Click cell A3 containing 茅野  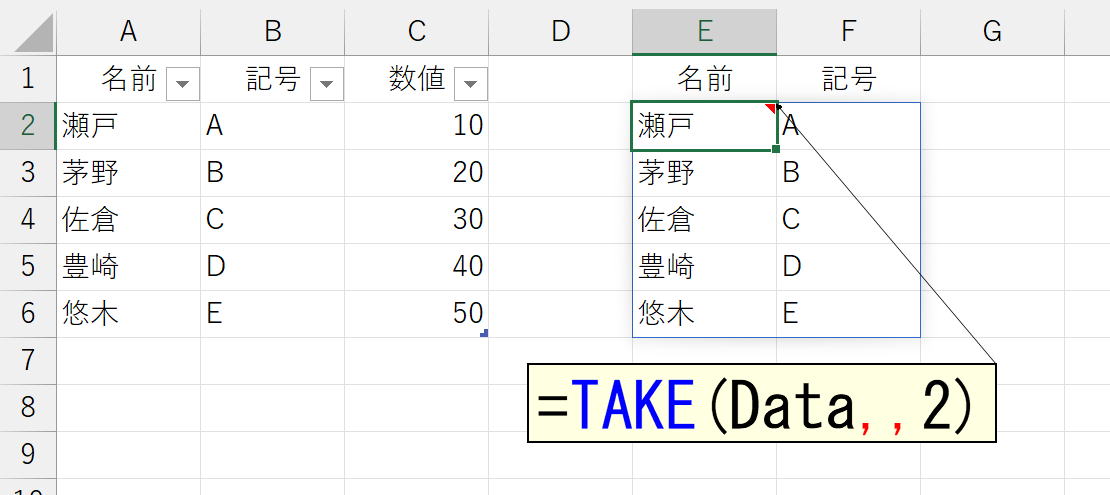tap(129, 173)
